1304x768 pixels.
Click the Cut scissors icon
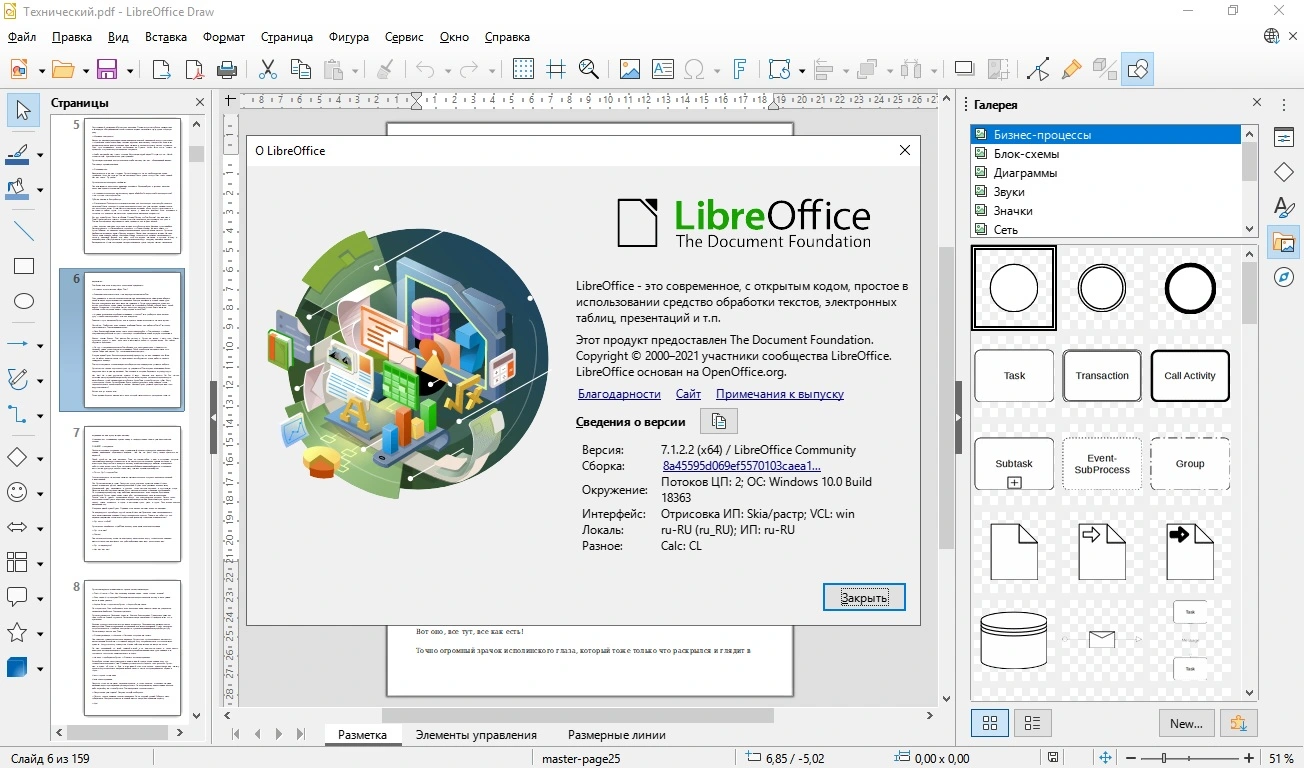267,69
